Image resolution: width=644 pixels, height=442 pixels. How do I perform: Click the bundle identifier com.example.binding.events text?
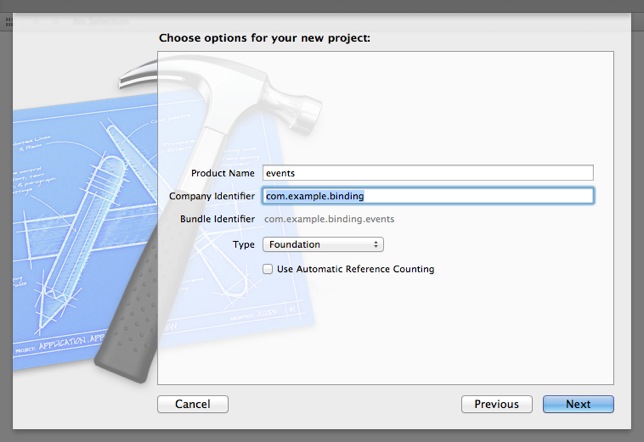pos(329,219)
